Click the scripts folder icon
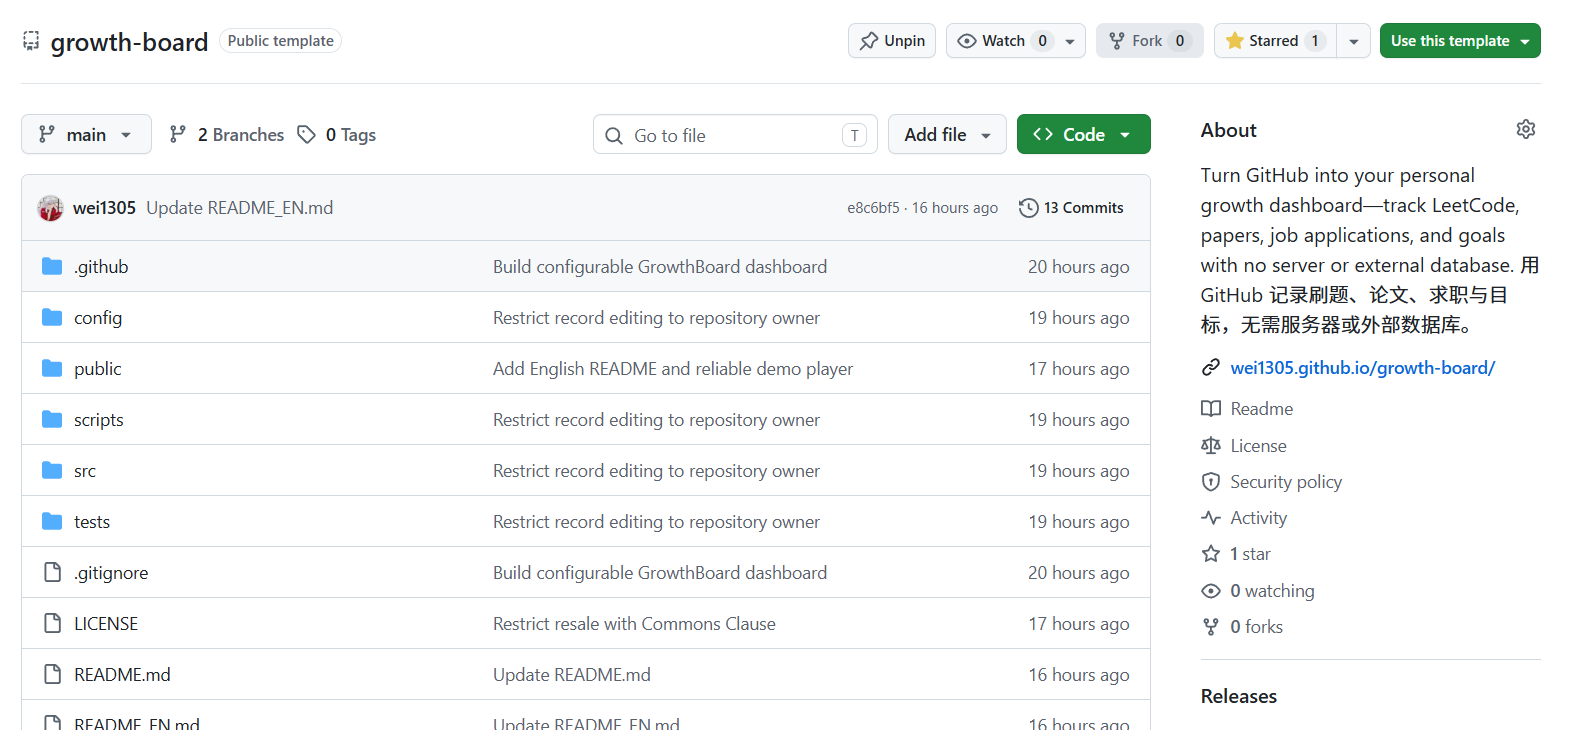This screenshot has height=730, width=1575. tap(52, 419)
